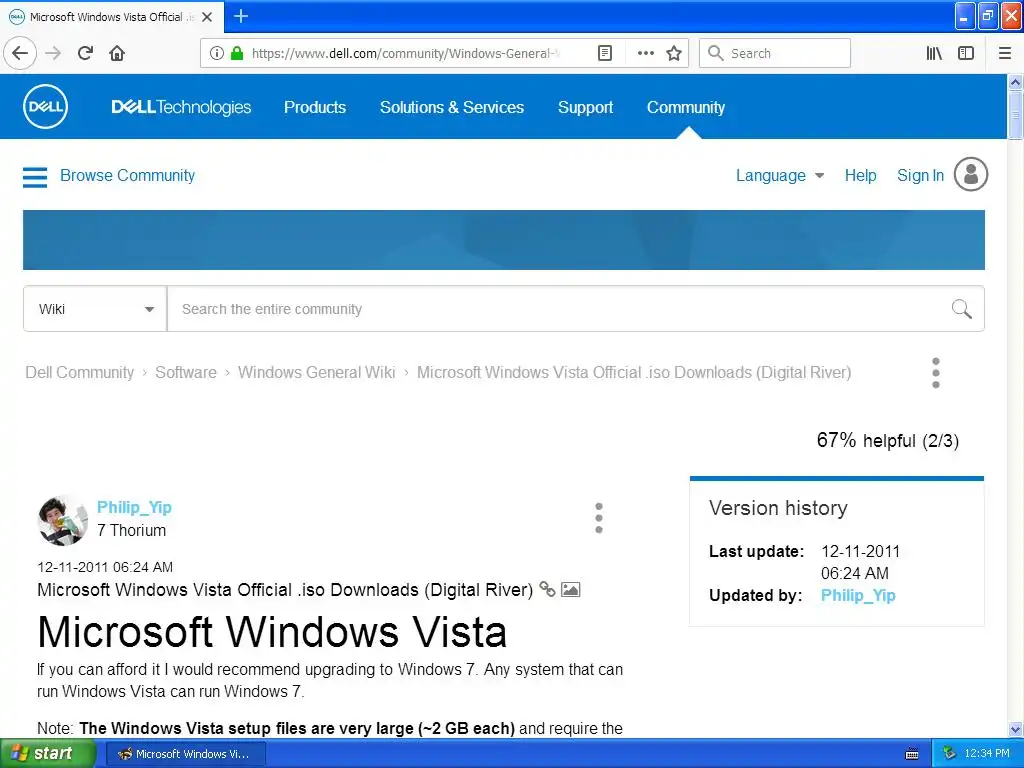Open the browser home page
The width and height of the screenshot is (1024, 768).
(x=117, y=53)
